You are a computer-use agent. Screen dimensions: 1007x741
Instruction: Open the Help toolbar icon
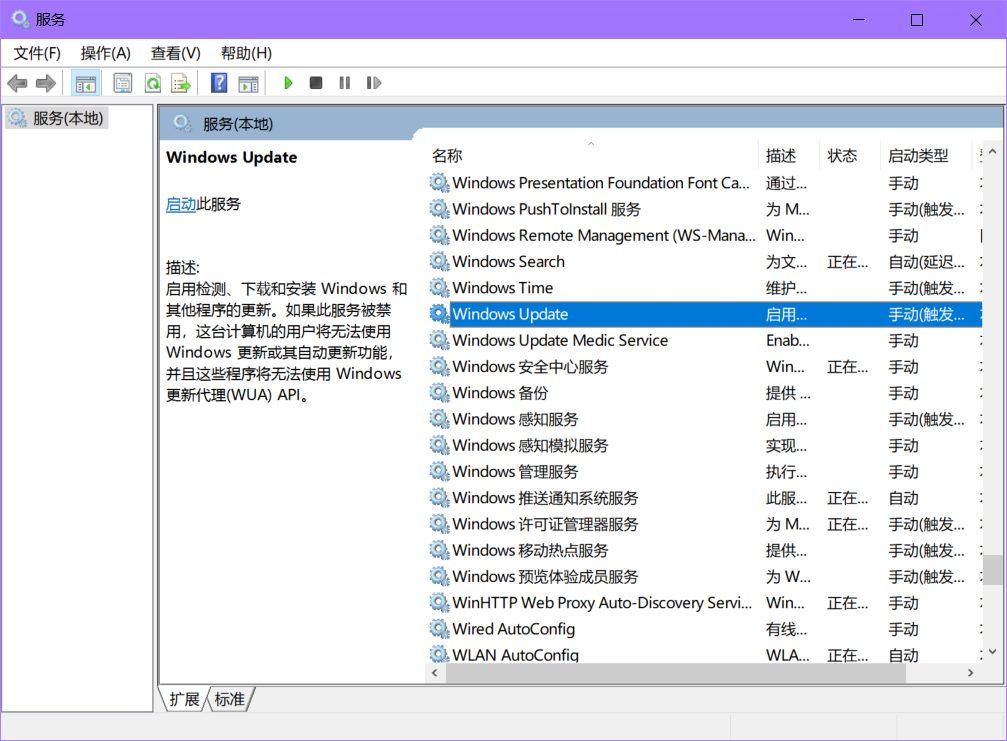[x=219, y=83]
